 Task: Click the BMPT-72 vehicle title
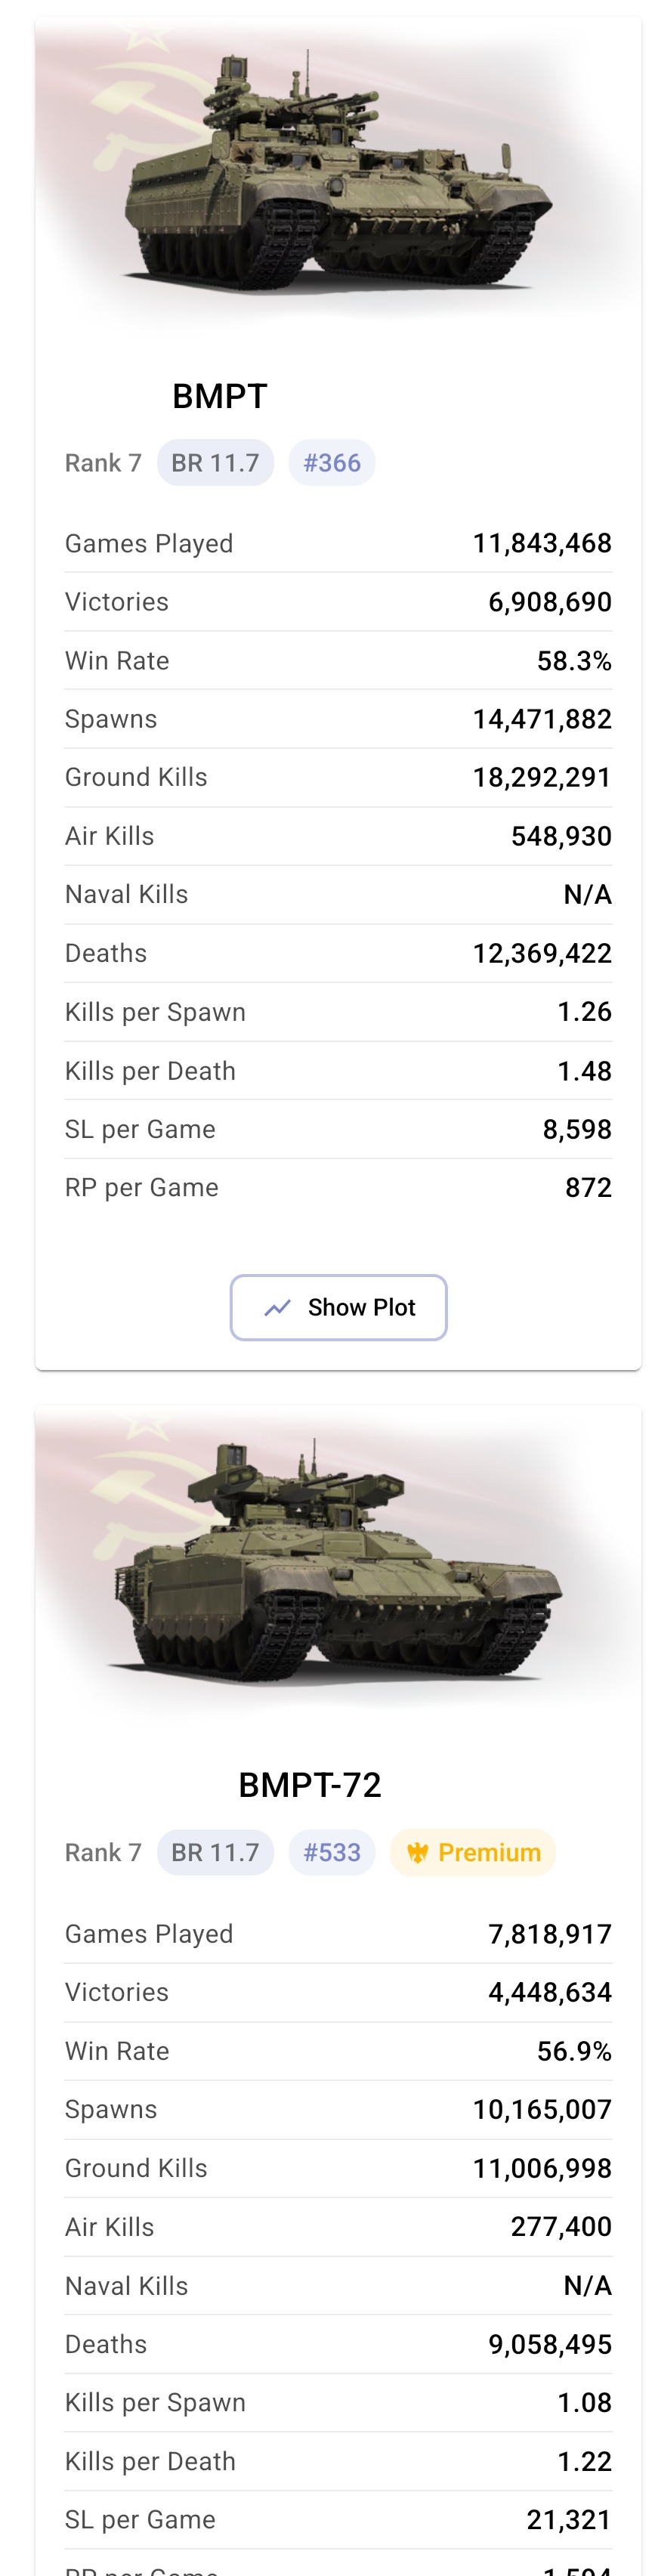[x=310, y=1785]
